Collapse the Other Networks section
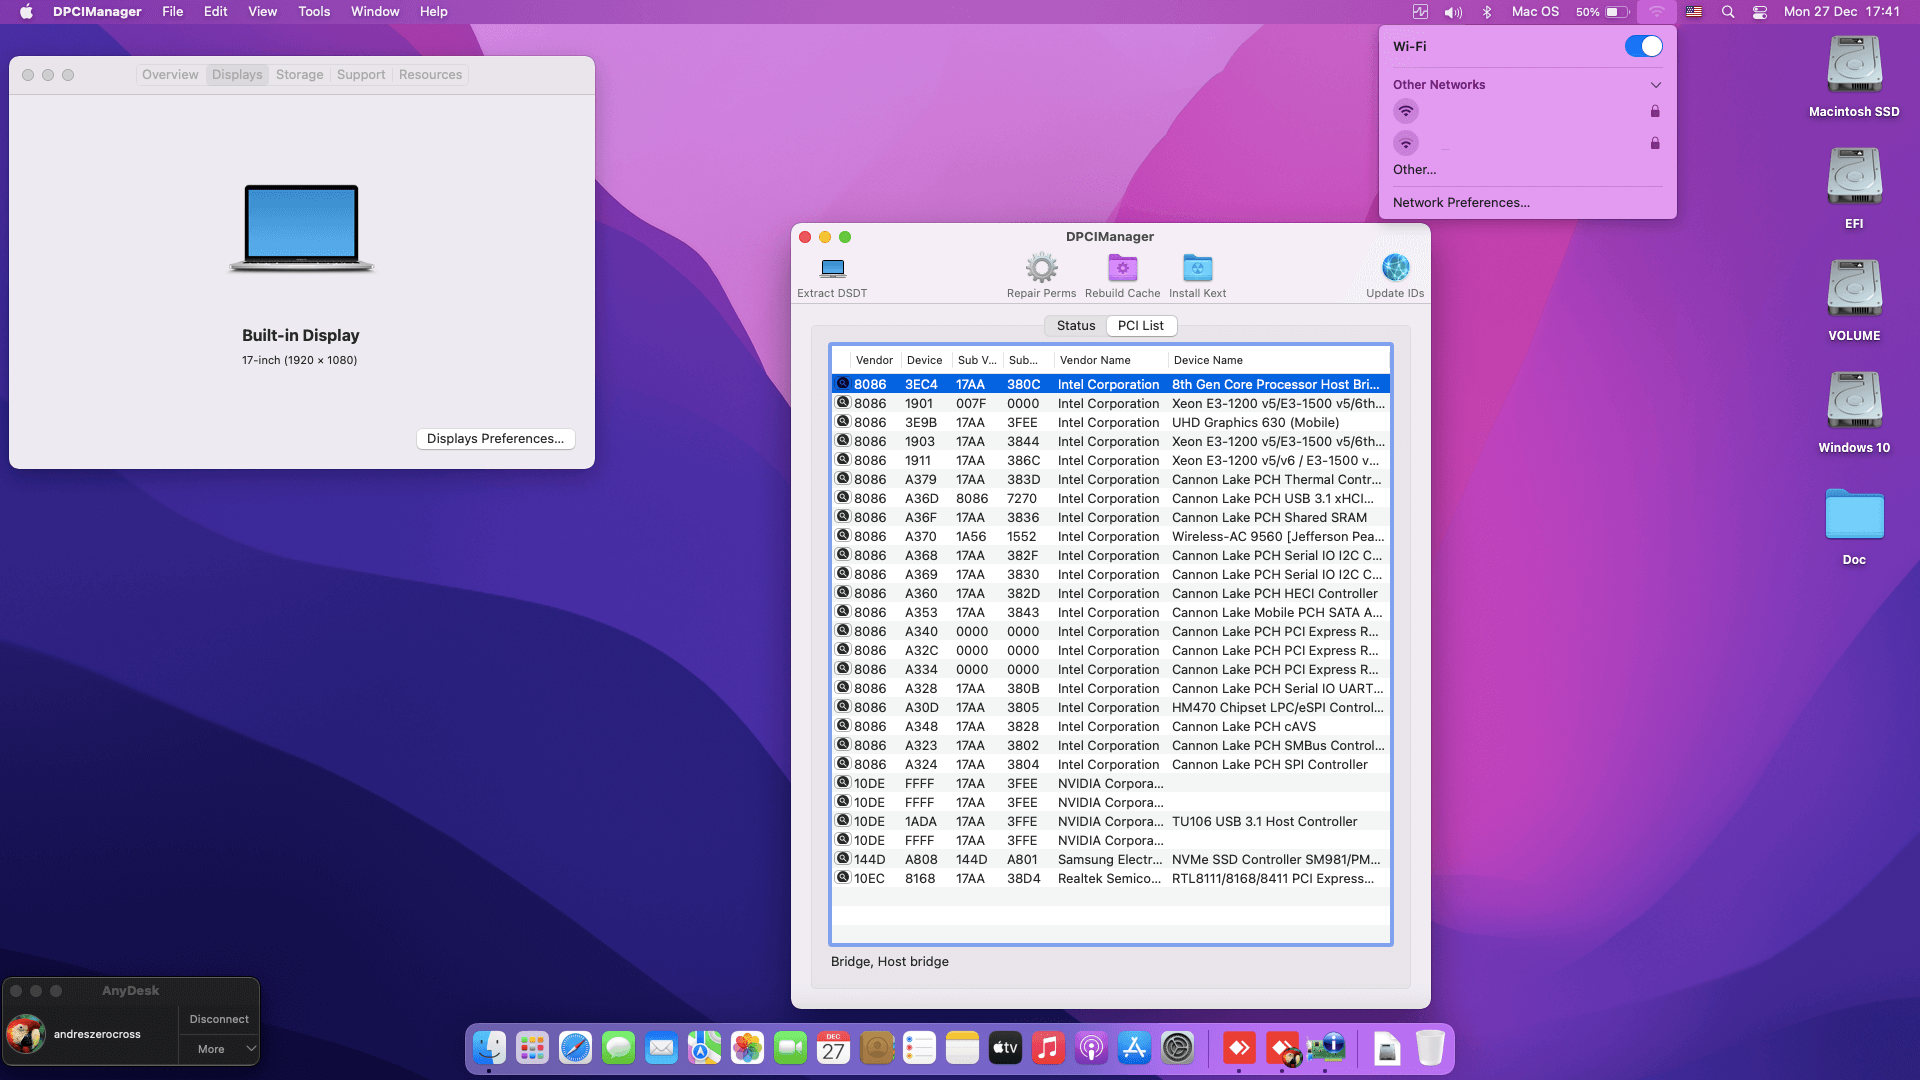Screen dimensions: 1920x1080 point(1657,85)
